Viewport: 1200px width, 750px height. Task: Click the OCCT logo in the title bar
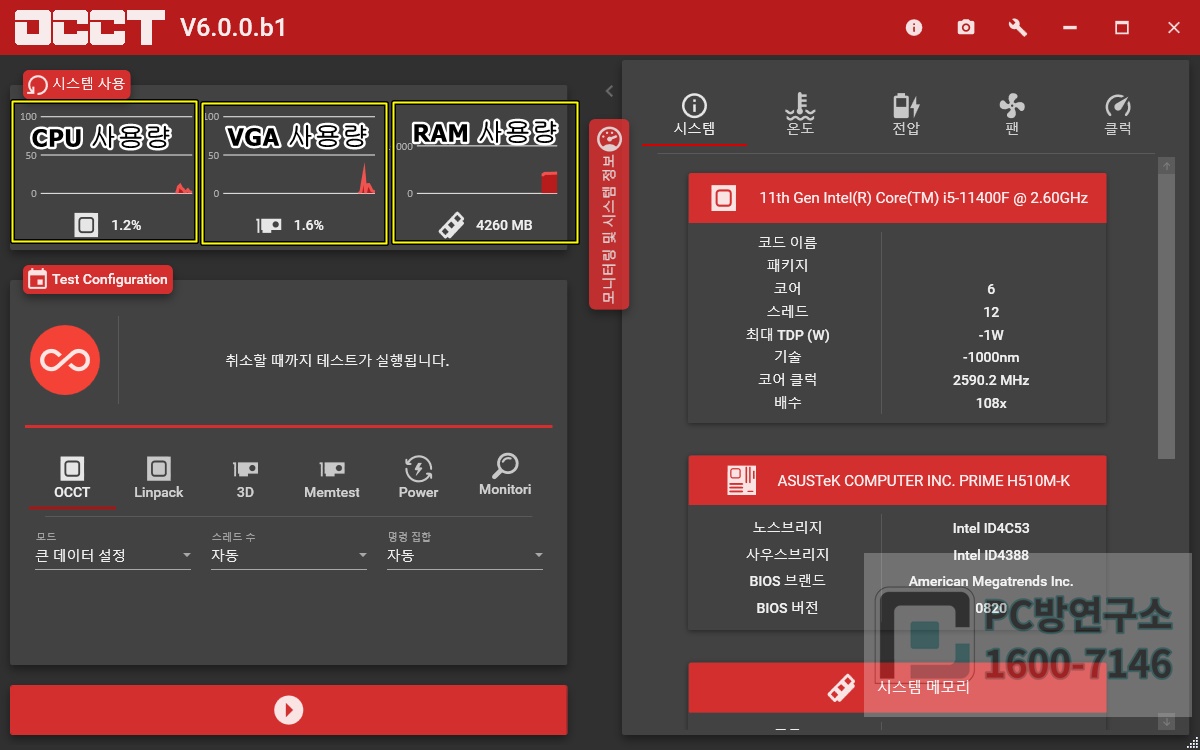coord(89,27)
